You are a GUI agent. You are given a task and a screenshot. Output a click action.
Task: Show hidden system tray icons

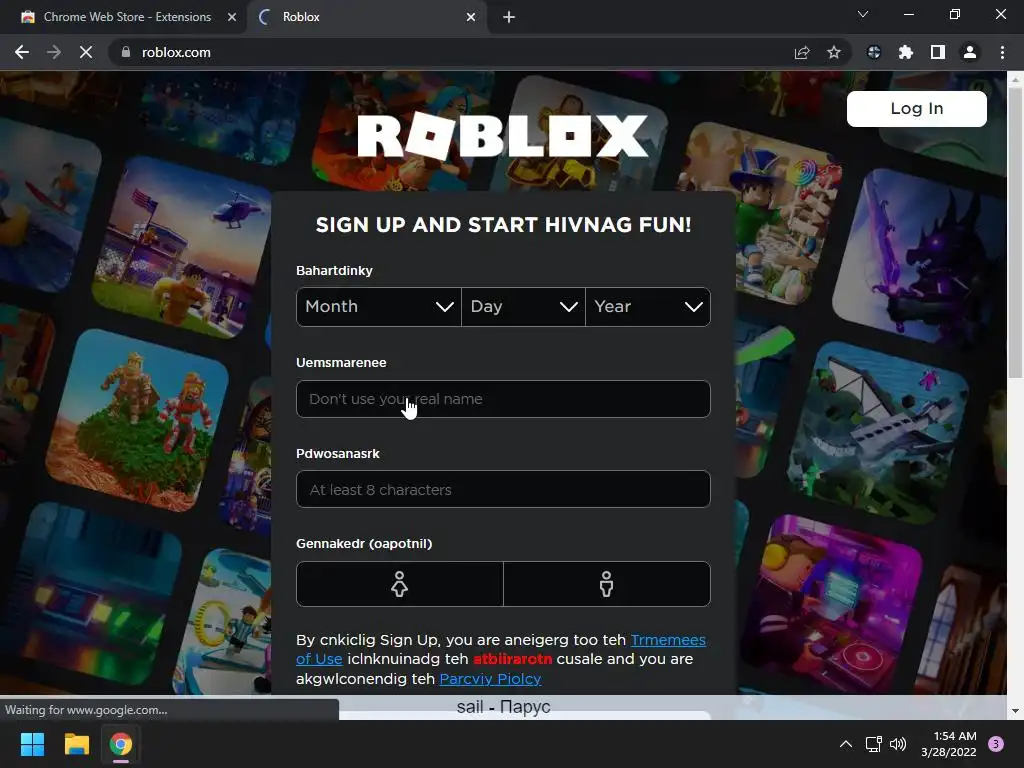846,744
